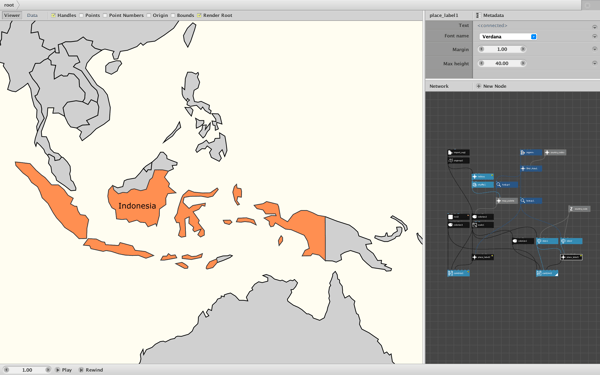The height and width of the screenshot is (375, 600).
Task: Select the rendered combine2 node
Action: click(x=547, y=273)
